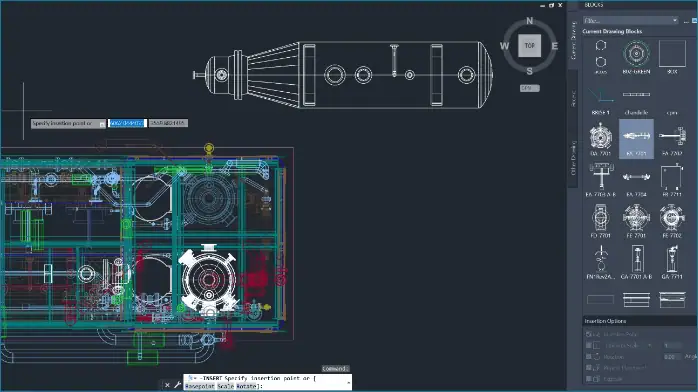Expand command line history arrow

[x=349, y=383]
